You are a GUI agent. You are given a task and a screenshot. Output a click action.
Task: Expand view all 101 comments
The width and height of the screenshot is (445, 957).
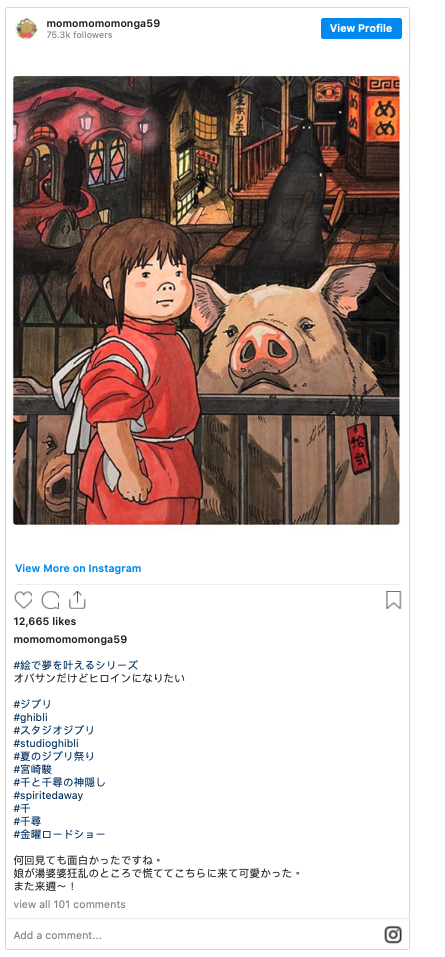pyautogui.click(x=70, y=905)
